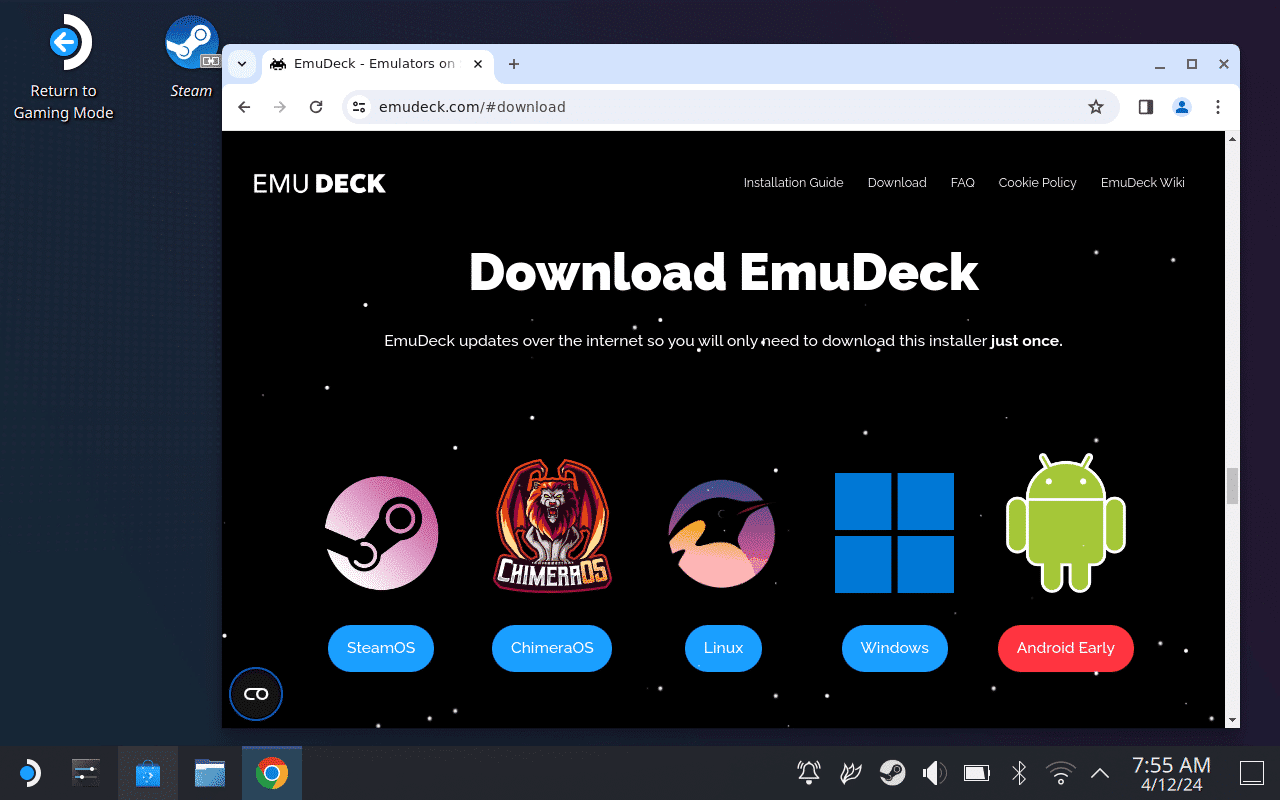Click the browser back arrow
The height and width of the screenshot is (800, 1280).
tap(244, 107)
